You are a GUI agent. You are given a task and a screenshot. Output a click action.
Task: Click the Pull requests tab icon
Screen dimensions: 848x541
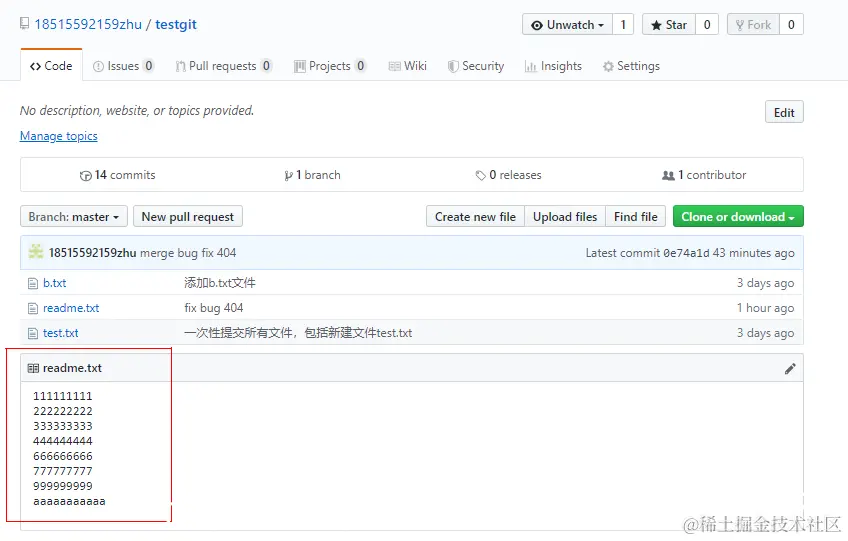(181, 67)
